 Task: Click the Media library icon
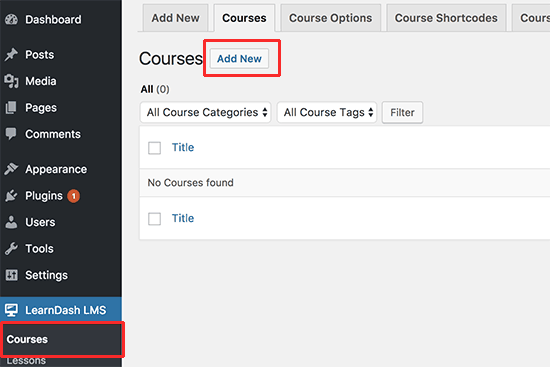point(11,81)
